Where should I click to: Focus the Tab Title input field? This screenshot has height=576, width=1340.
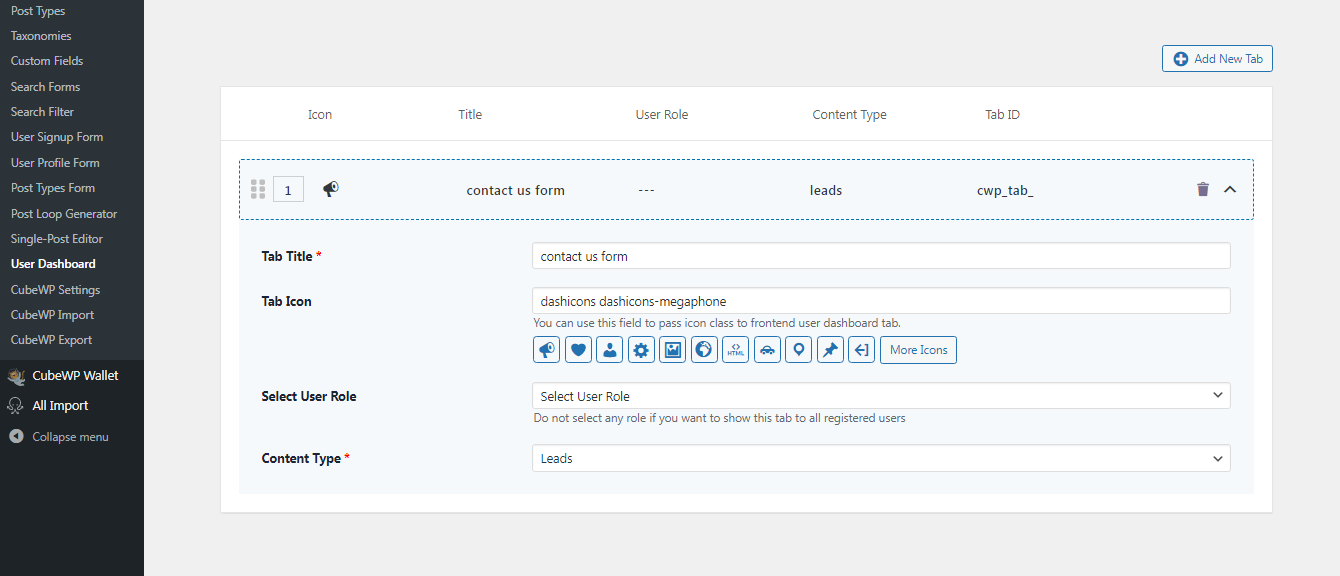(881, 256)
